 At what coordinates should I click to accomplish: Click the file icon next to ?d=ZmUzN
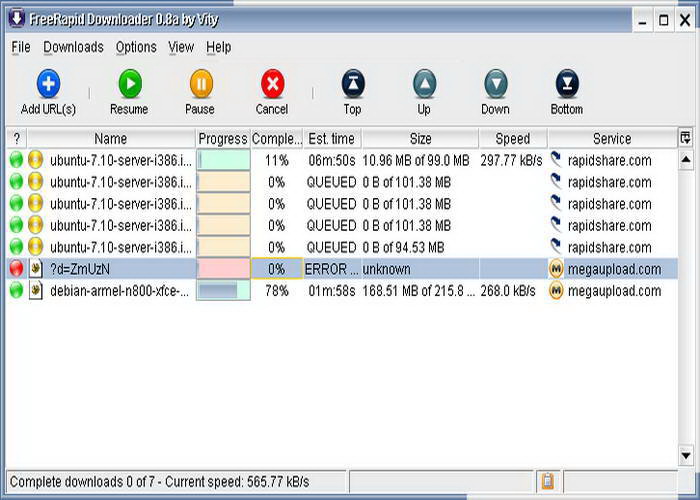[x=36, y=269]
